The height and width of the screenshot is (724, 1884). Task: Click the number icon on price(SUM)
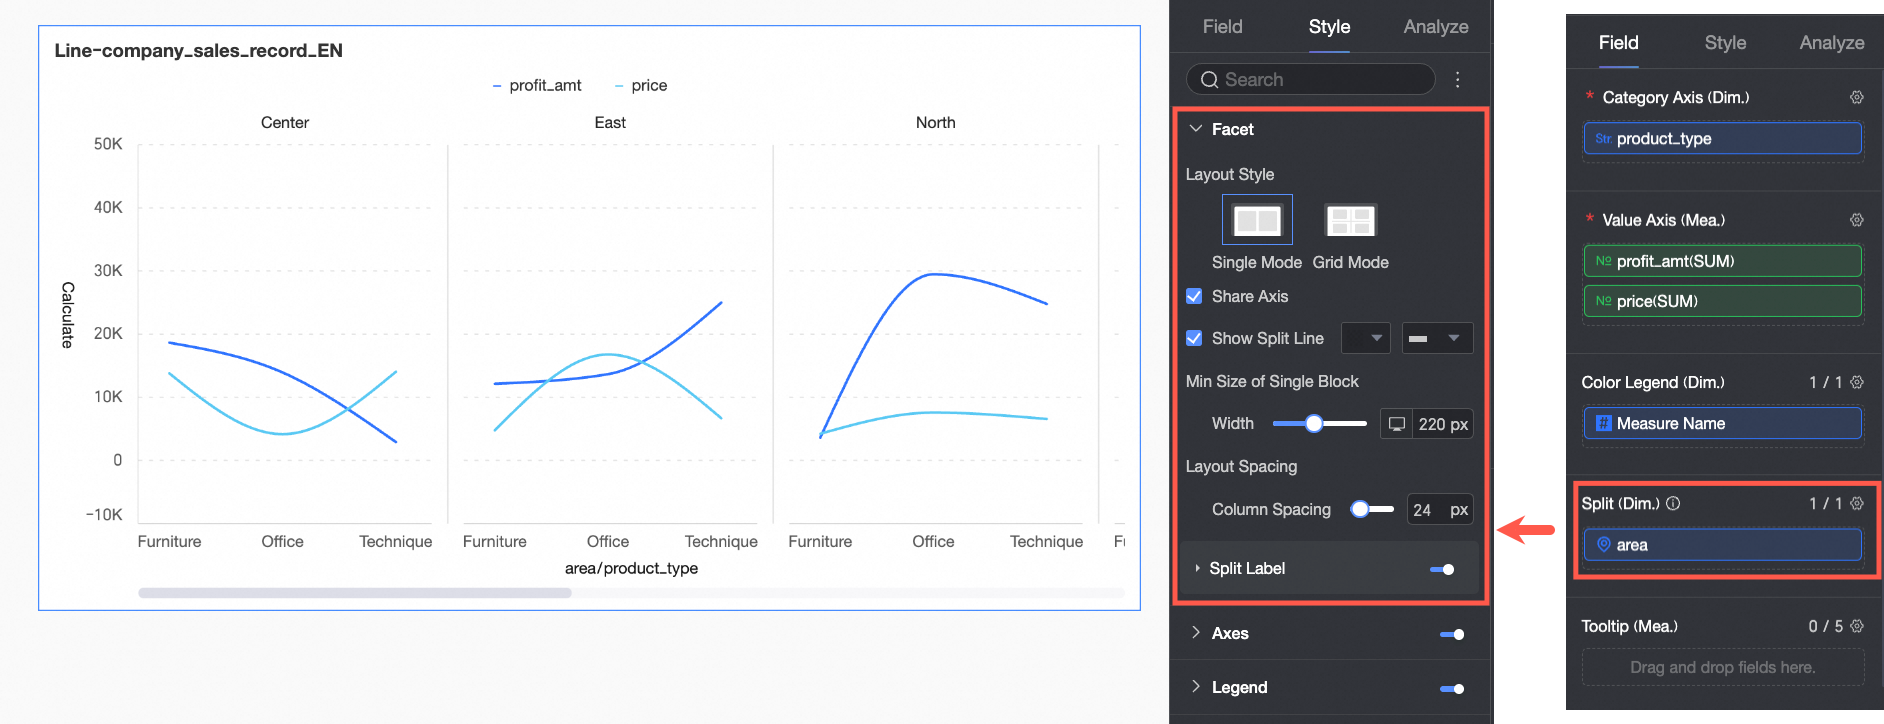(x=1603, y=301)
